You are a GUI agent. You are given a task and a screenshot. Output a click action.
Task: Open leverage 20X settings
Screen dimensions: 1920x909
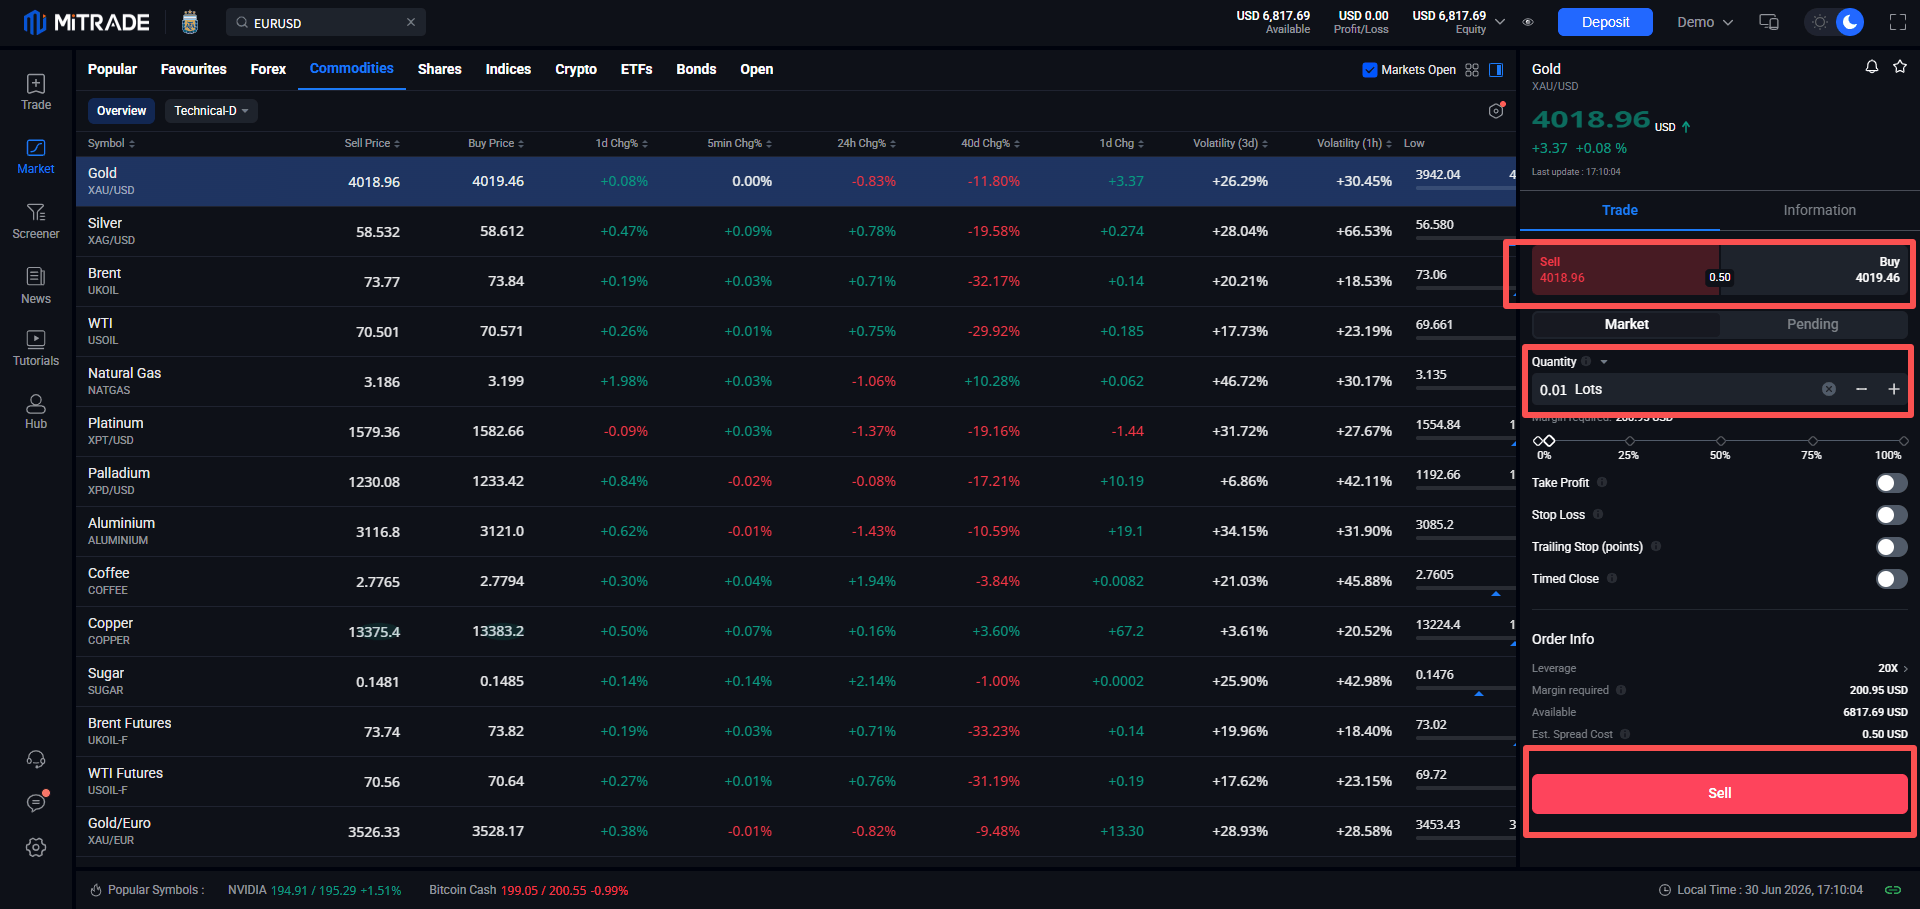[x=1893, y=668]
